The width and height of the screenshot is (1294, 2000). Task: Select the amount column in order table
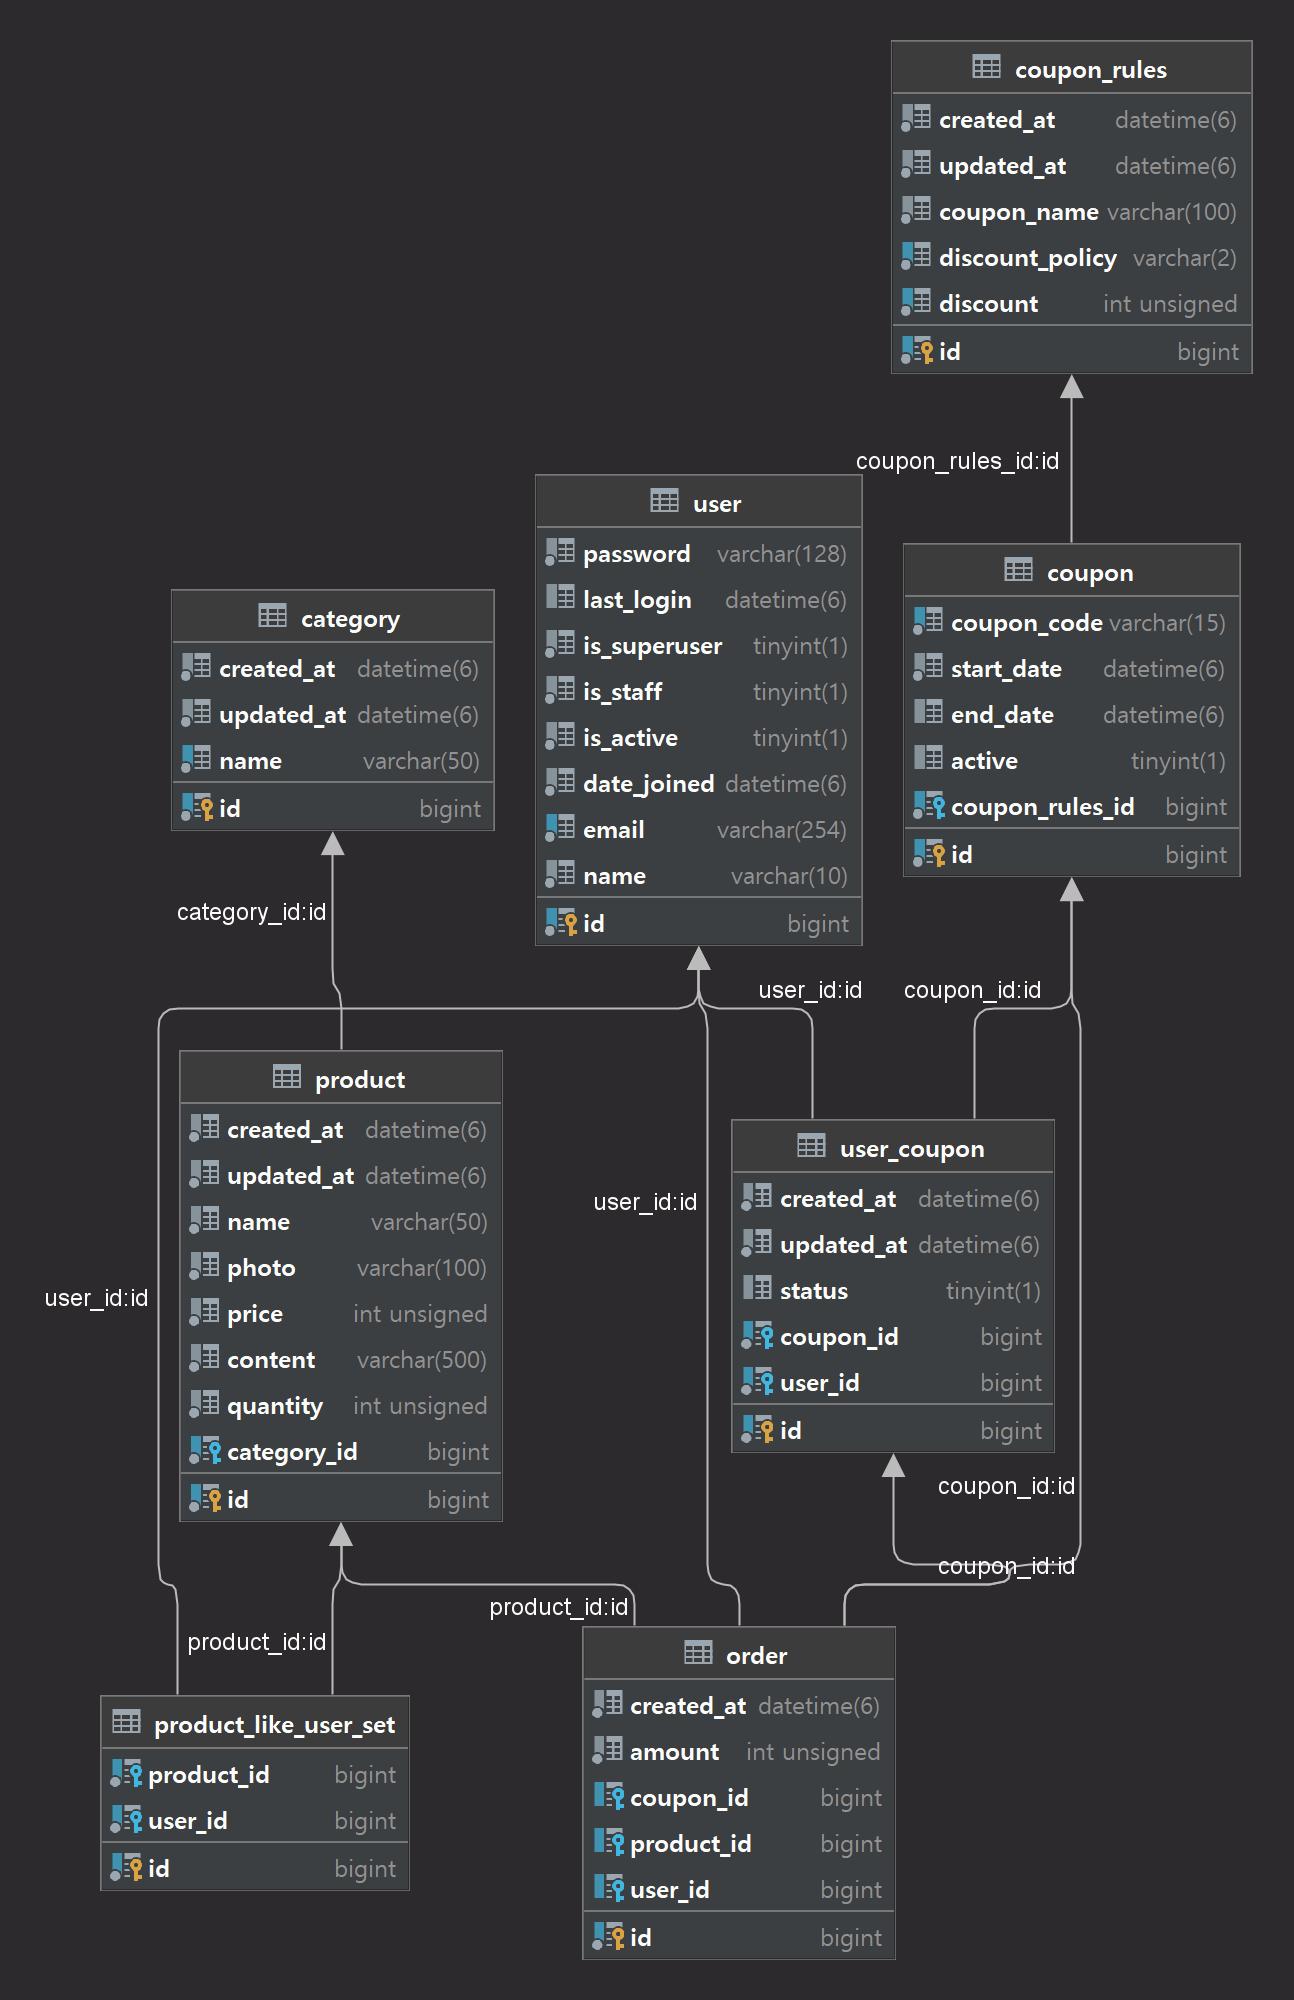point(738,1751)
